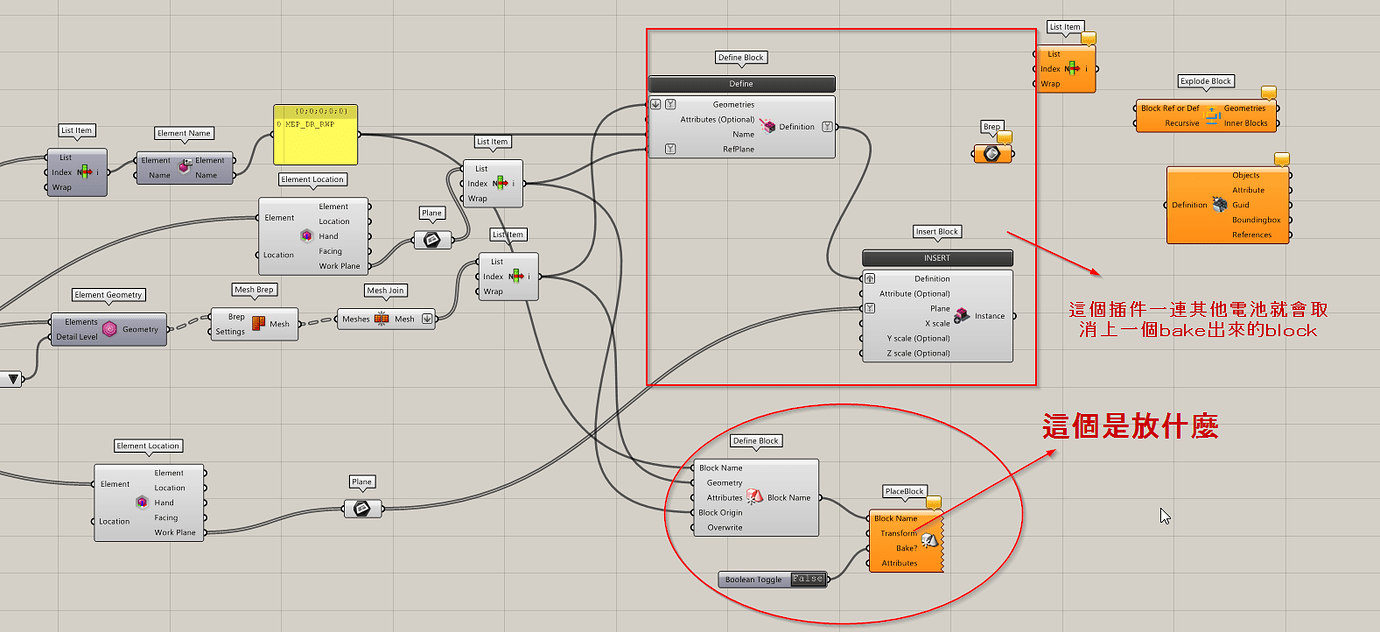Screen dimensions: 1380x632
Task: Click the Bake? input on PlaceBlock
Action: (x=906, y=548)
